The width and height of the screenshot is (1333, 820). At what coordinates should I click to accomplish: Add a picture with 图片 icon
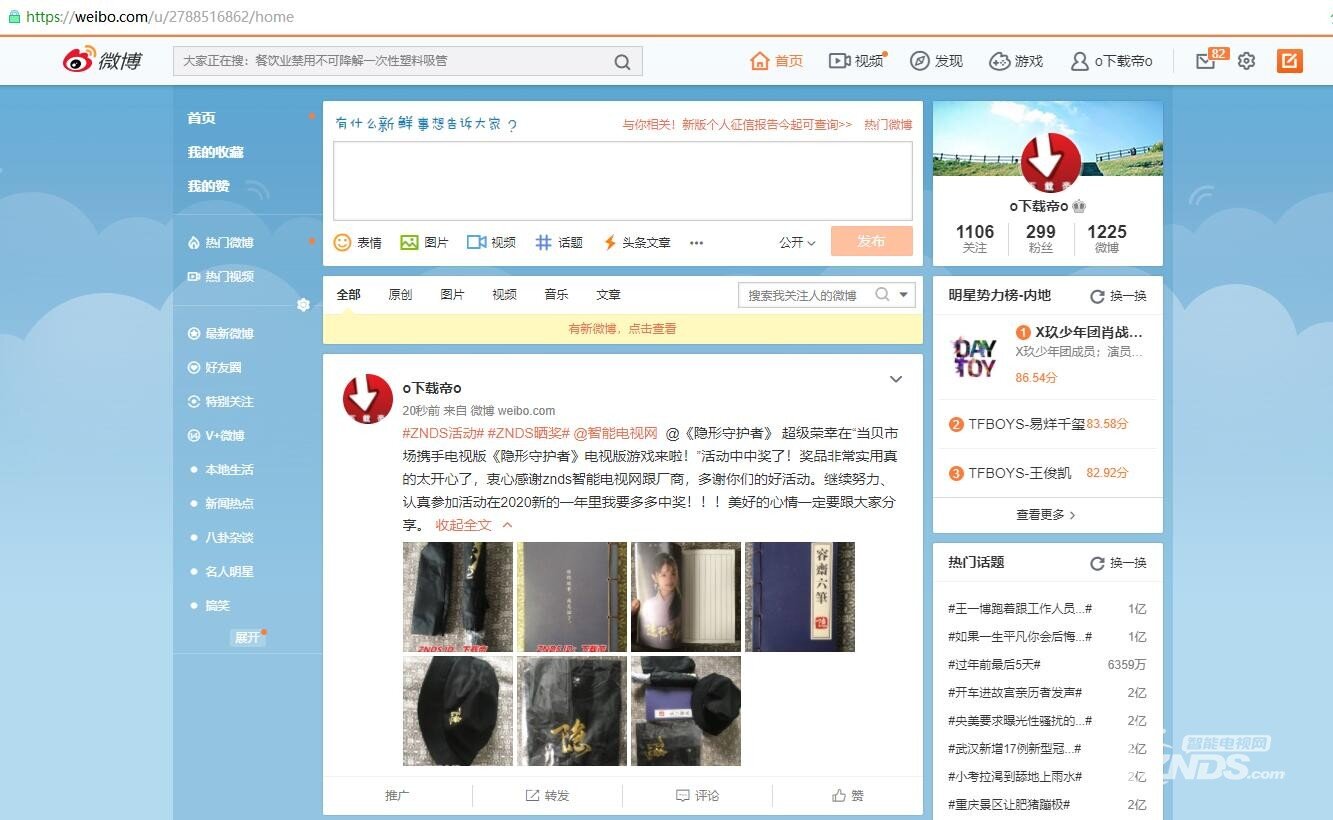(x=424, y=242)
